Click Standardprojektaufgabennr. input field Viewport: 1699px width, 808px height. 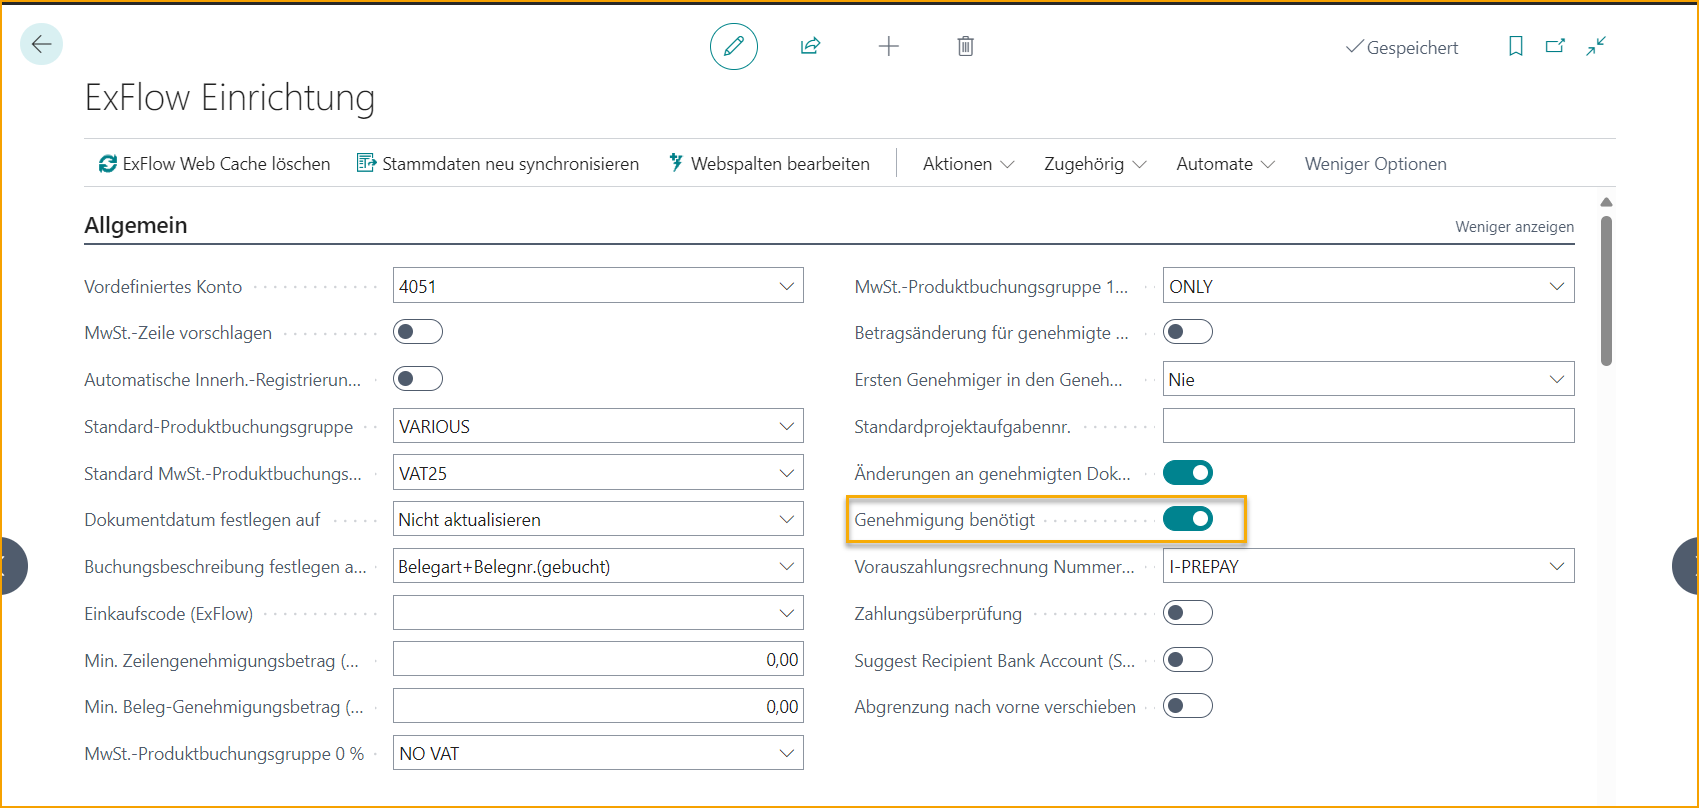coord(1368,426)
